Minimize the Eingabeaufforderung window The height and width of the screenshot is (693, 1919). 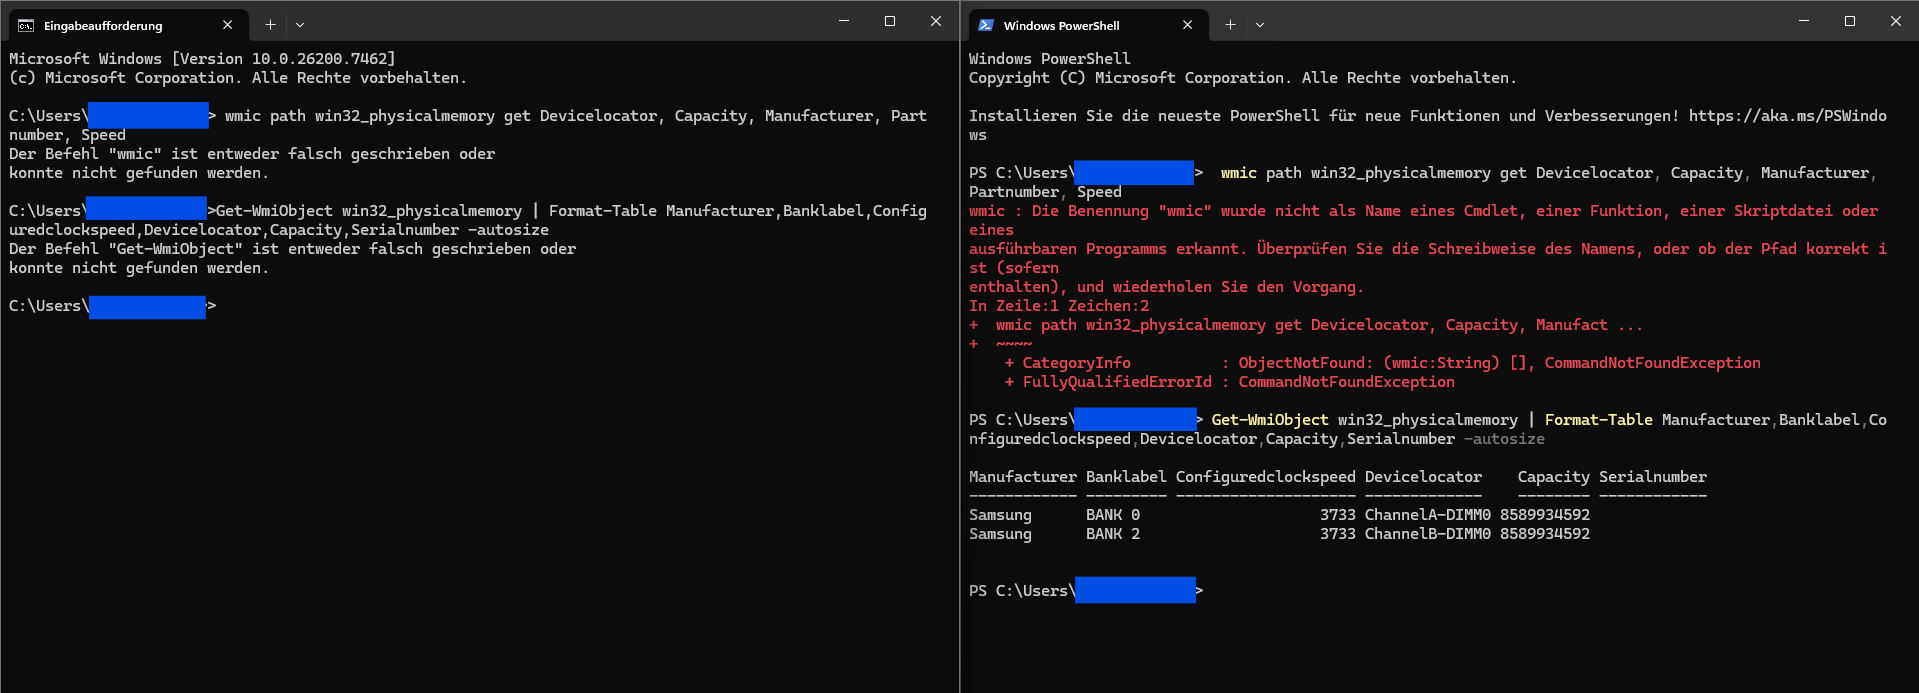point(844,21)
